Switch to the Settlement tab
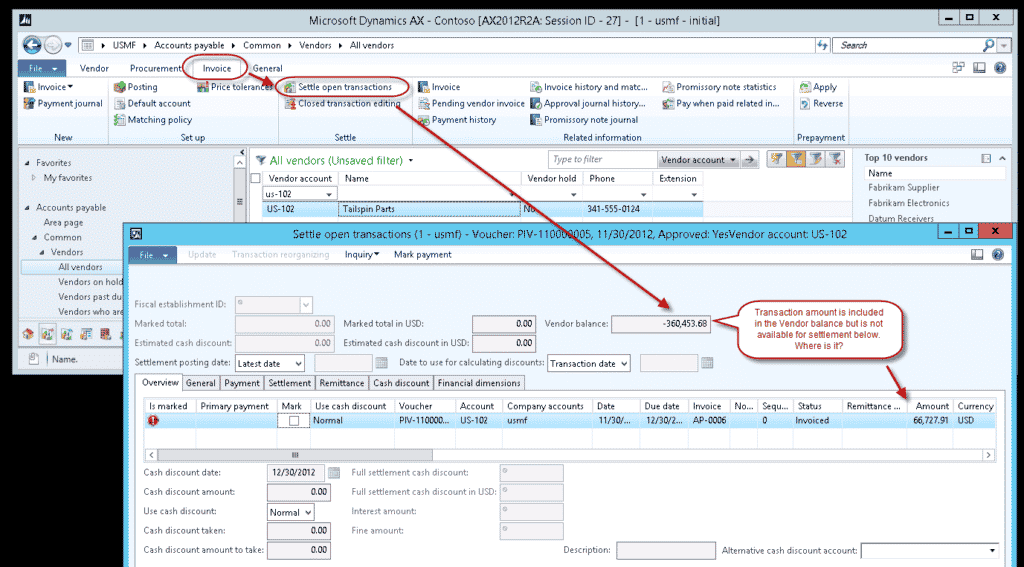 click(x=289, y=383)
